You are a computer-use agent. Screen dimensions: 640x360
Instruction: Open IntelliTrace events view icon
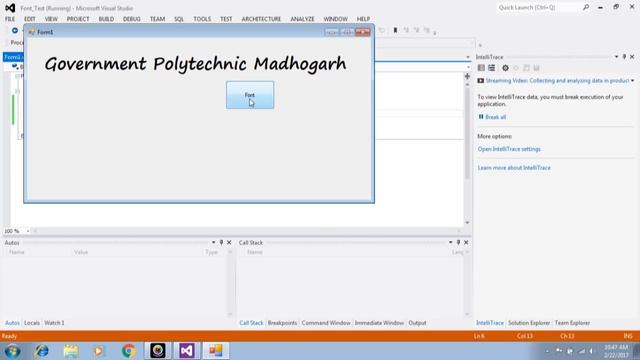click(x=481, y=68)
